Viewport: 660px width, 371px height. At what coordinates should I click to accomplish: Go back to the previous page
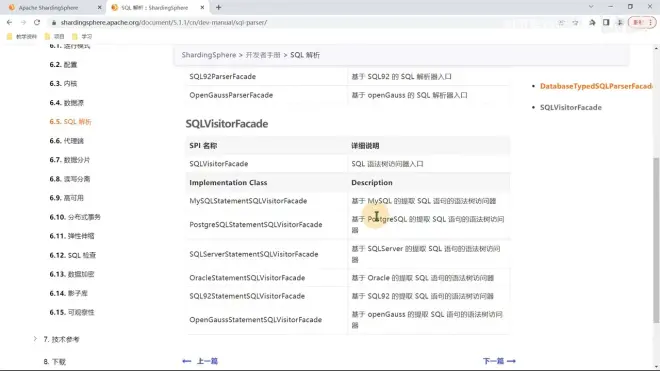click(9, 22)
